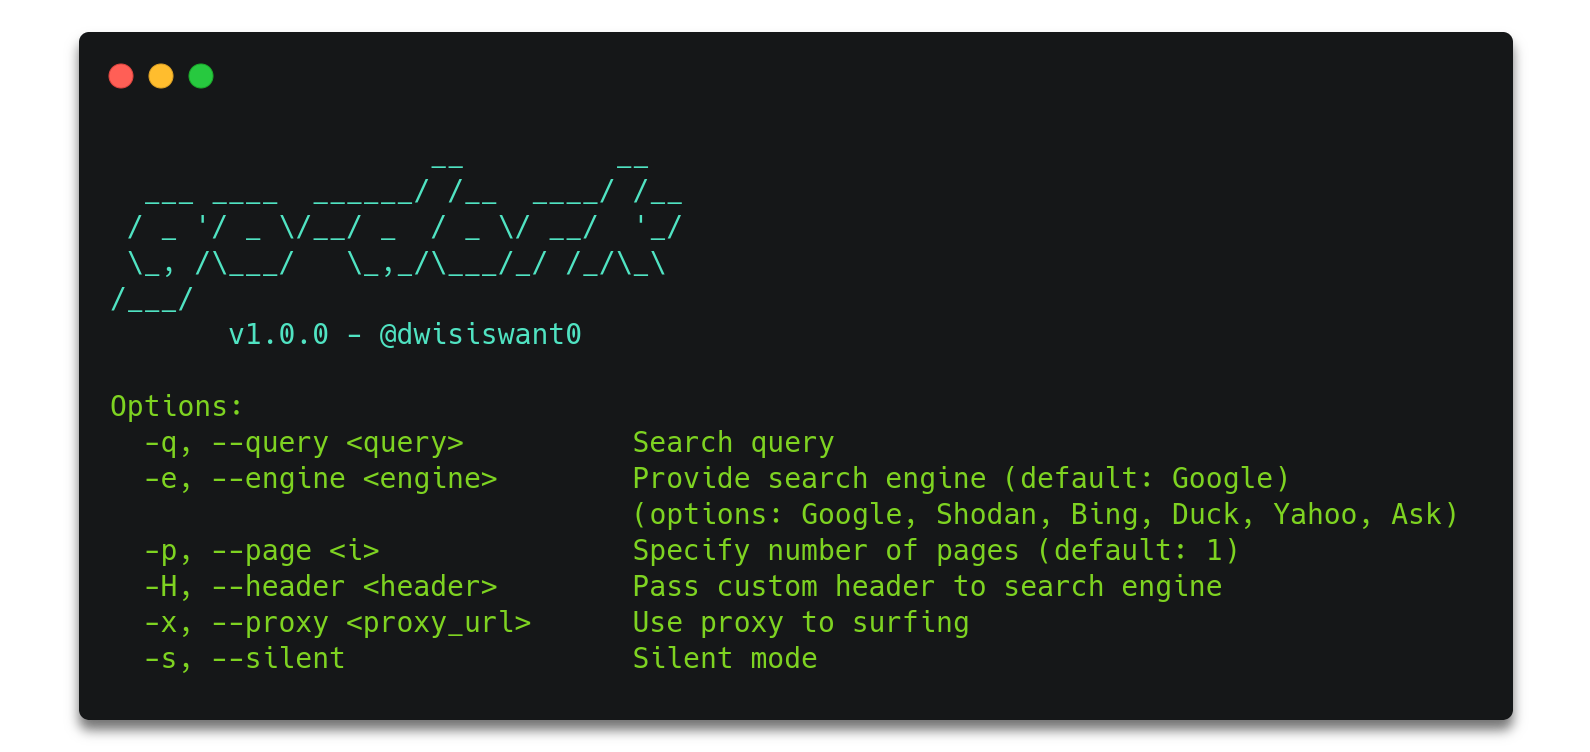1590x752 pixels.
Task: Click the yellow minimize window button
Action: click(161, 76)
